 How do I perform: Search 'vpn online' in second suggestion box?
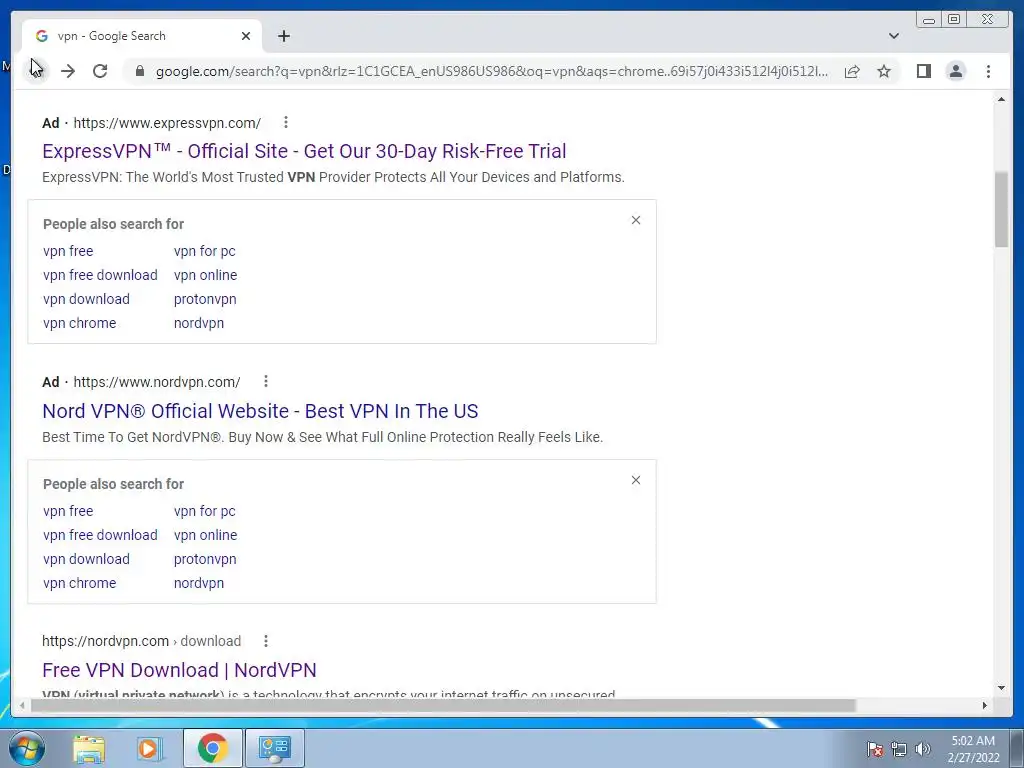click(205, 535)
